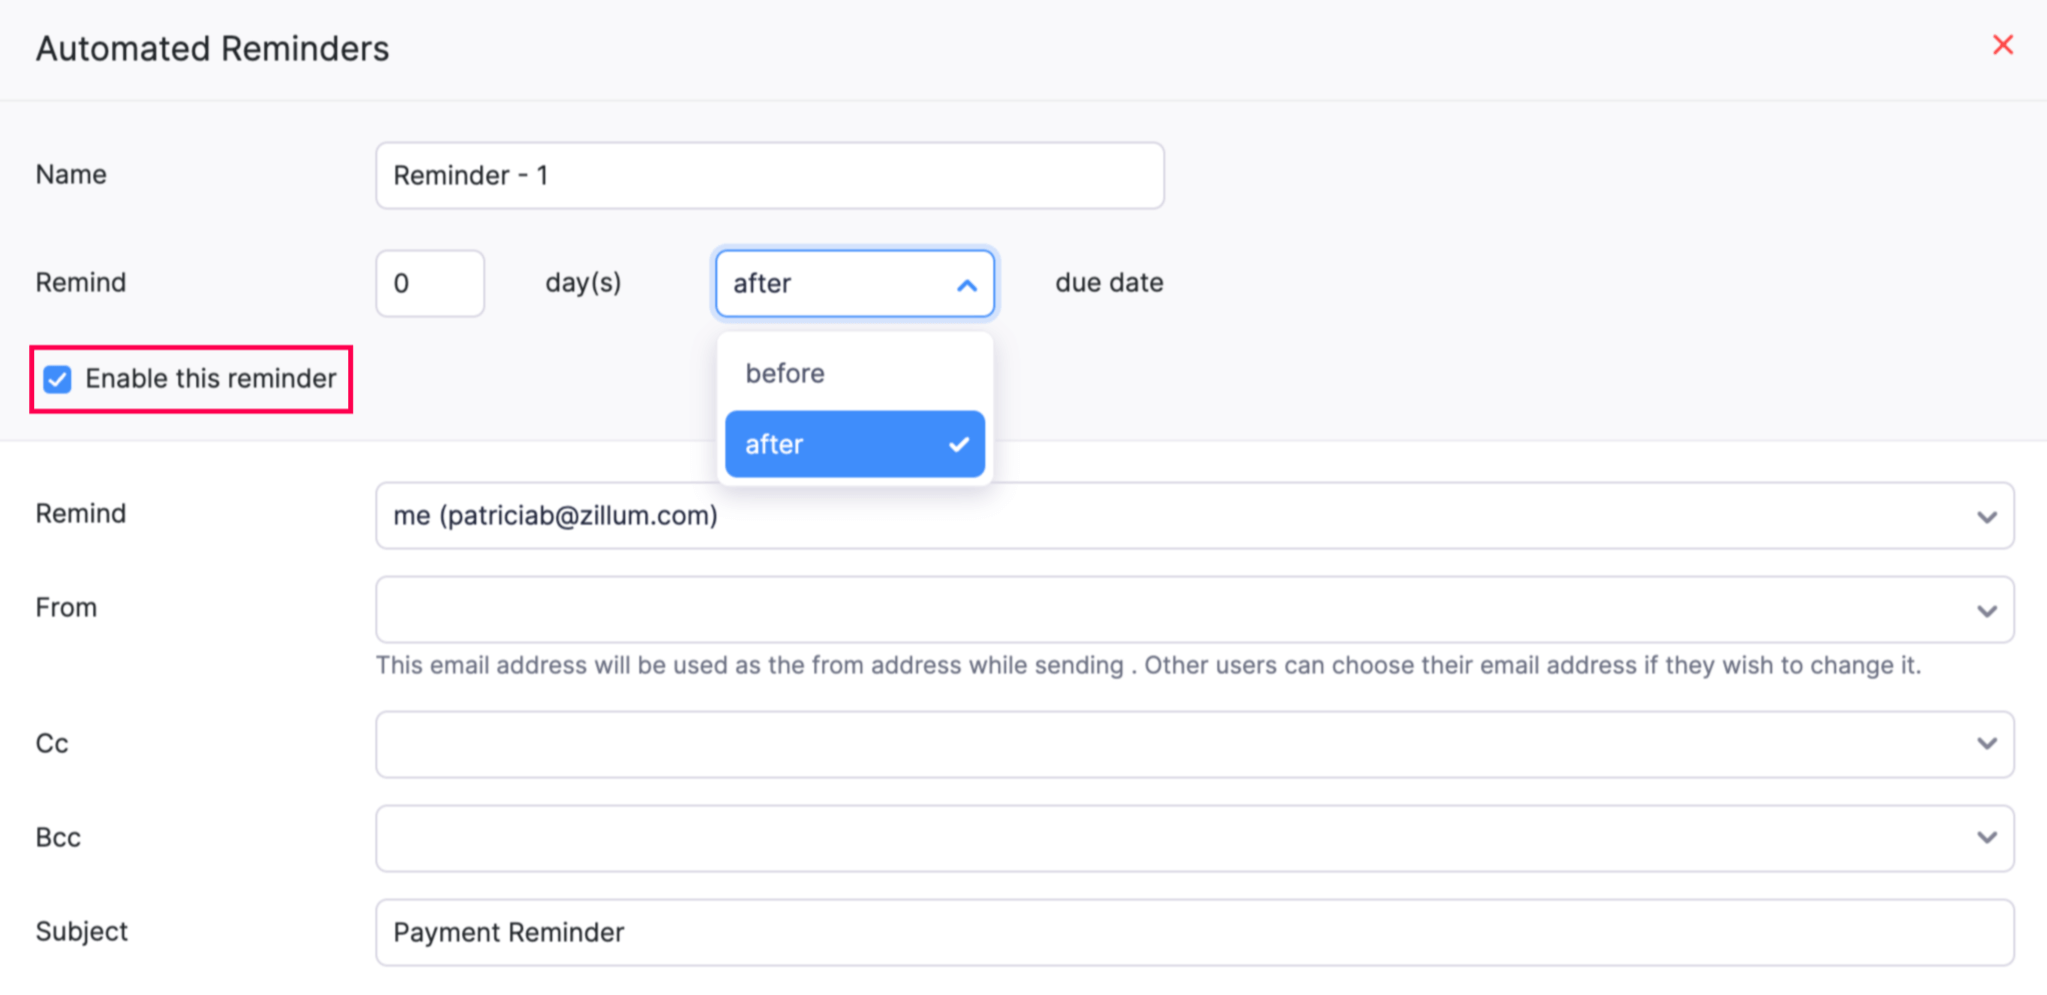The height and width of the screenshot is (995, 2047).
Task: Click the Cc field chevron arrow
Action: click(1986, 743)
